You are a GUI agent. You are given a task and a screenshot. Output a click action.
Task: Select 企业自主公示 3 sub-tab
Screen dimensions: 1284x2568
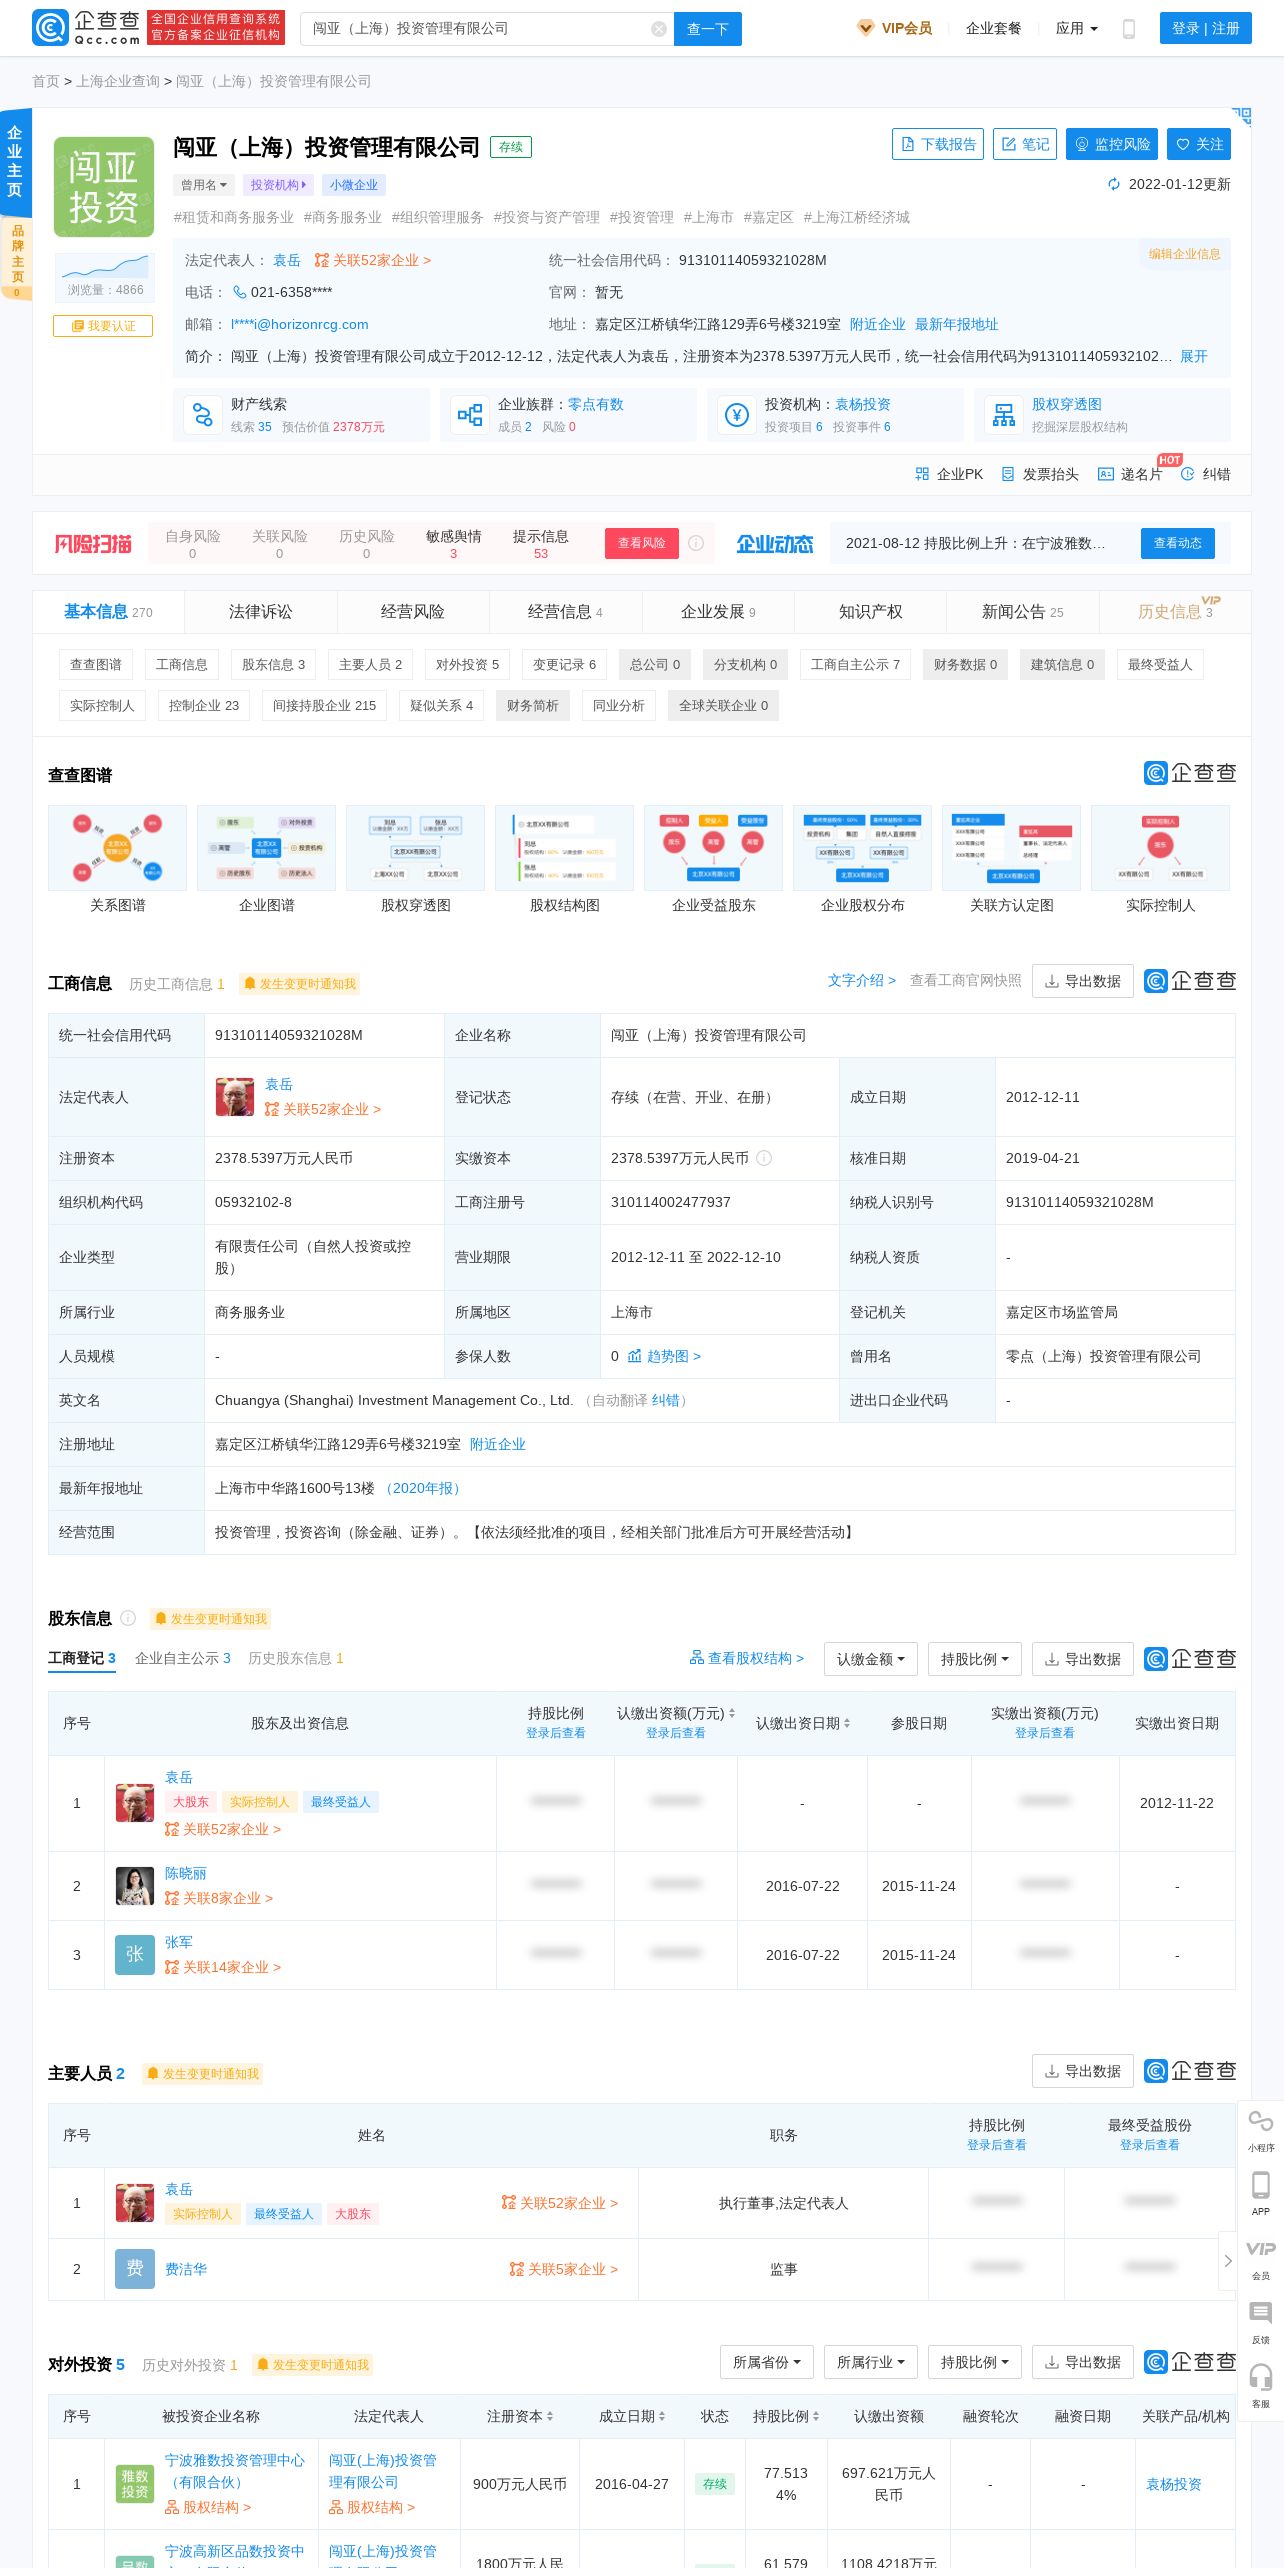(183, 1658)
